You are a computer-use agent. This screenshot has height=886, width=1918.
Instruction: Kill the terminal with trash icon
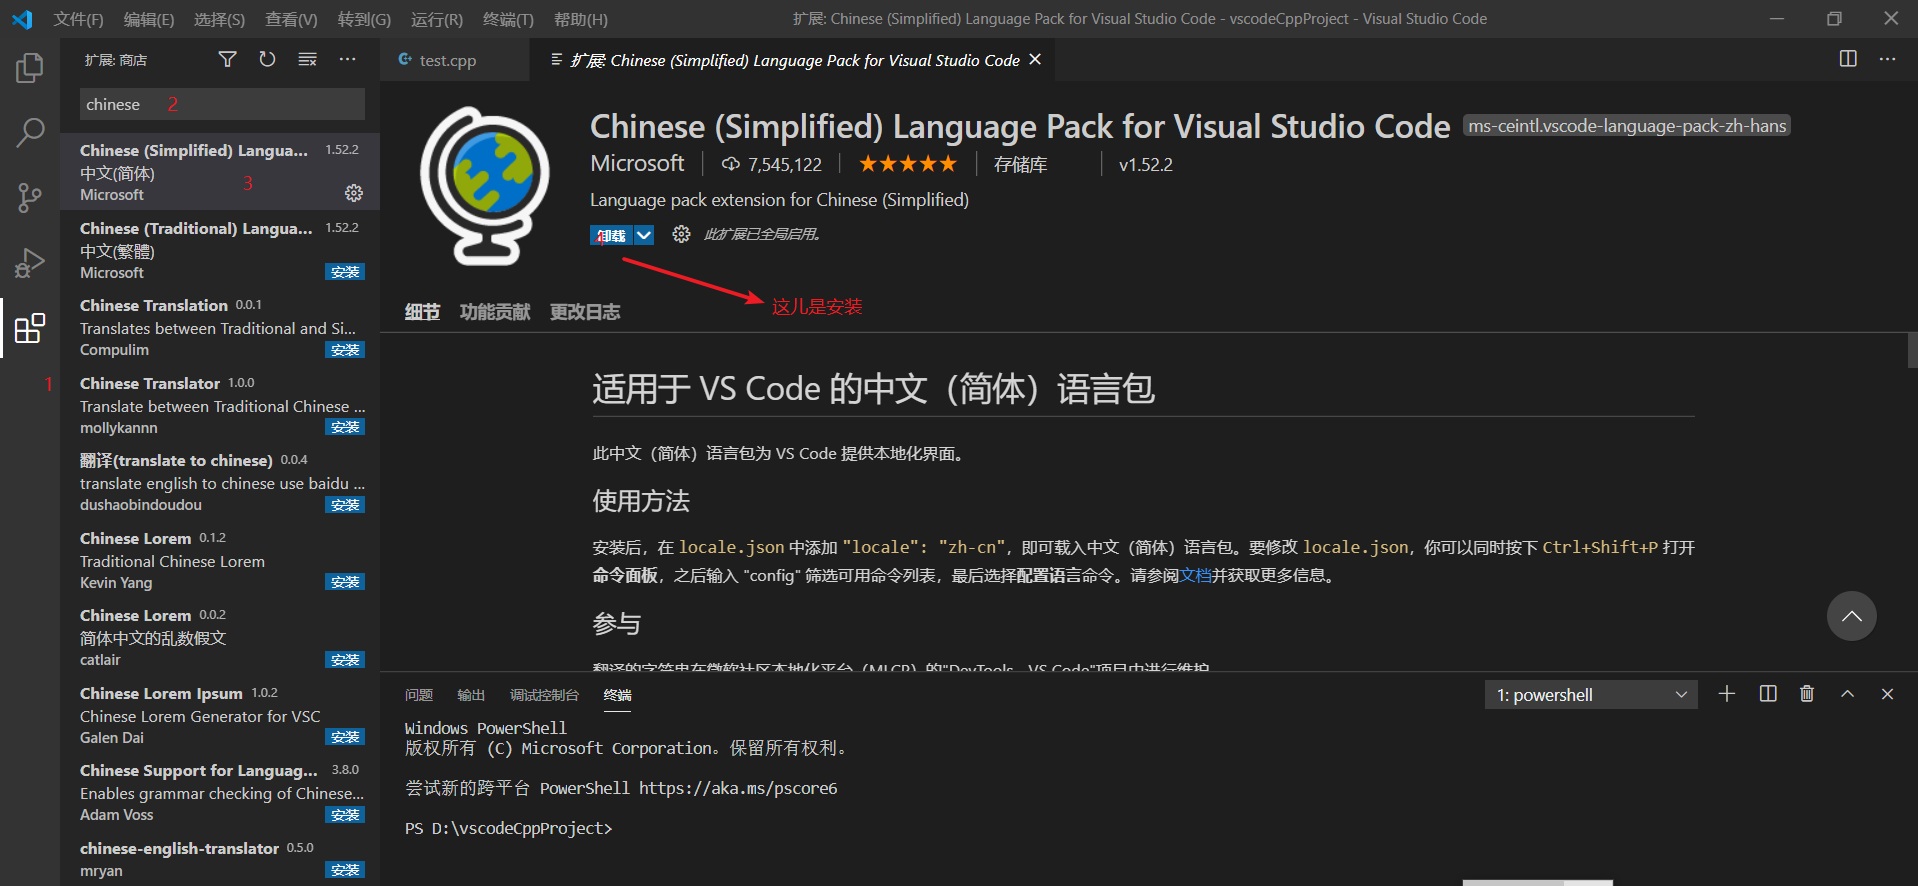[1807, 694]
